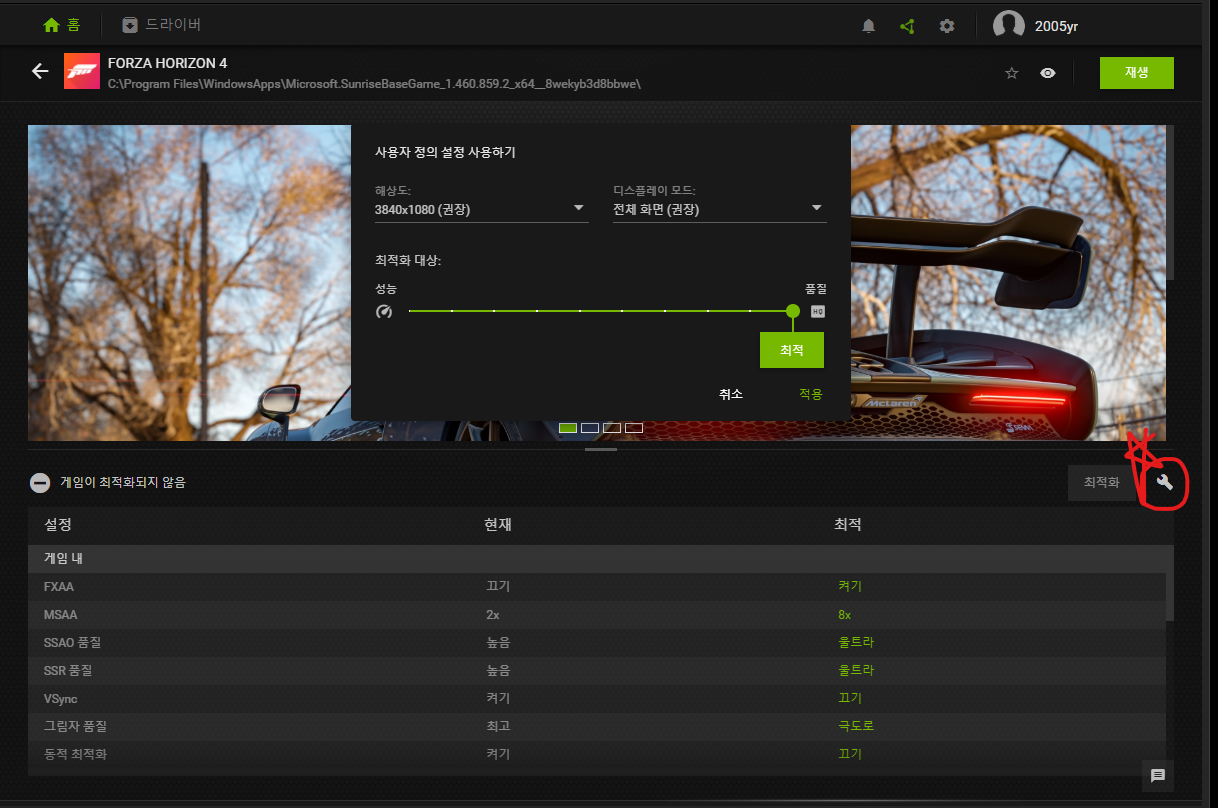Mark game as favorite with star icon
This screenshot has width=1218, height=808.
[x=1011, y=73]
